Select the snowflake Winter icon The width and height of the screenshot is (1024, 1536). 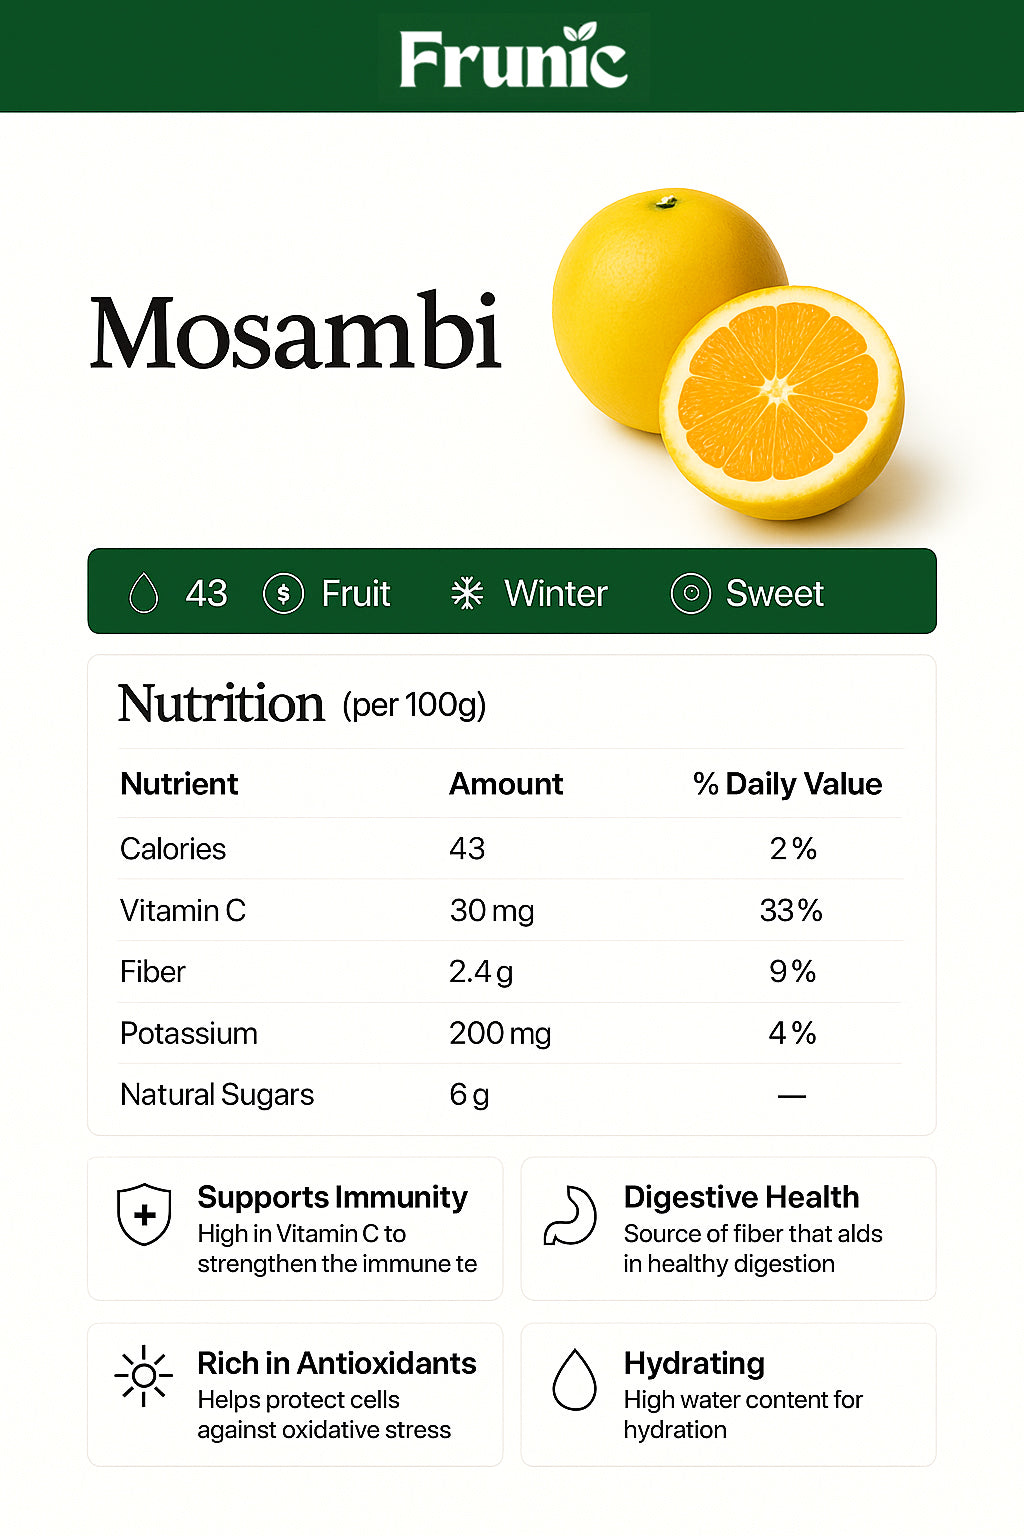467,593
